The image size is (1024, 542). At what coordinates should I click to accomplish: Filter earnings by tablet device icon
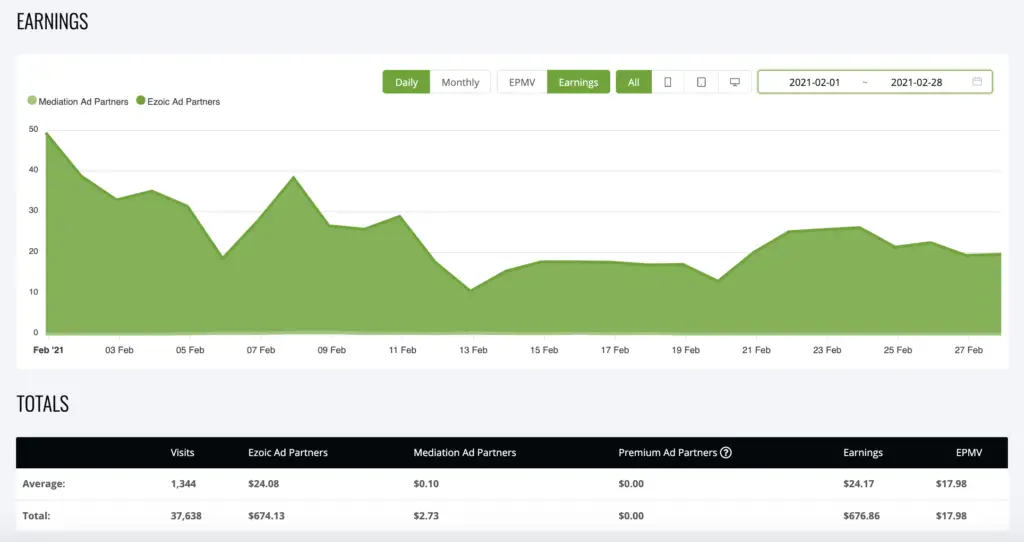pos(701,82)
